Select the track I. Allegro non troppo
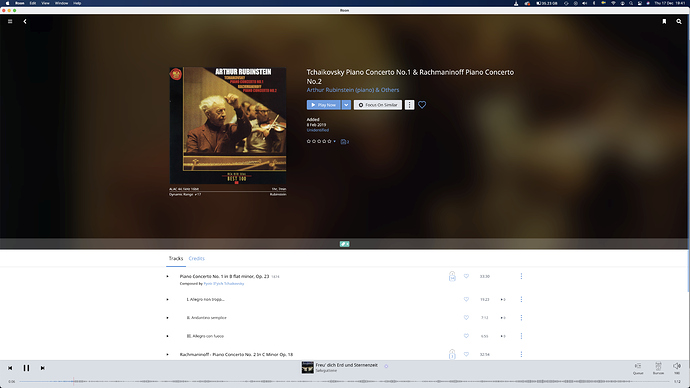690x388 pixels. 206,299
